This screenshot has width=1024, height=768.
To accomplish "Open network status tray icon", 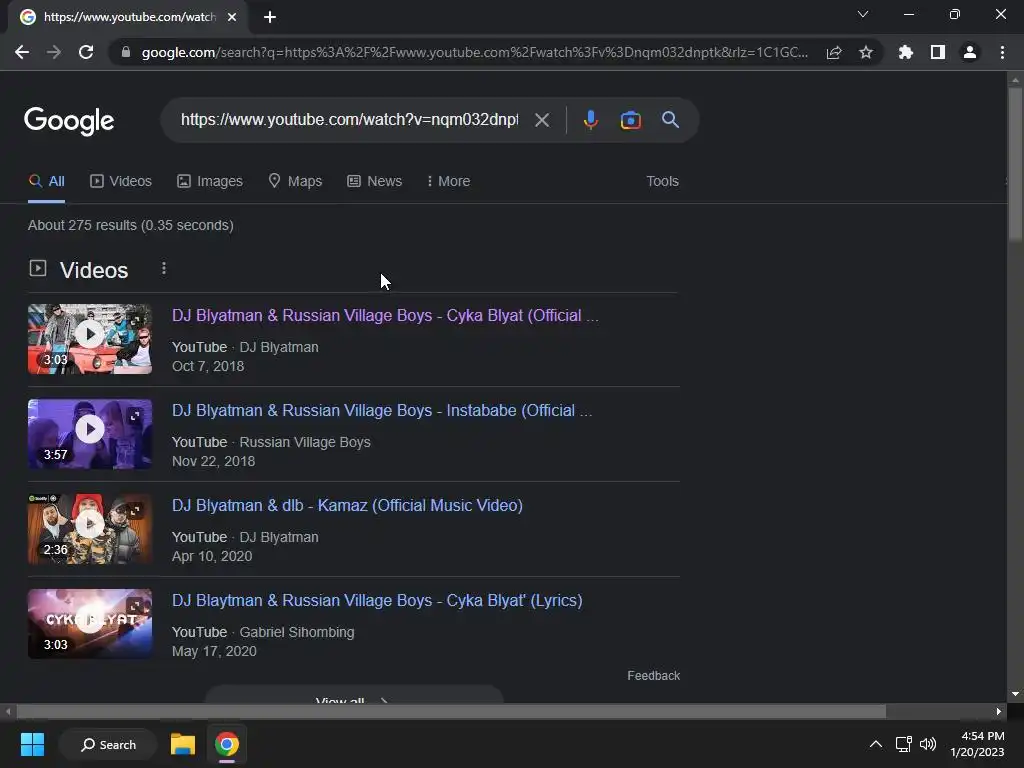I will click(903, 744).
